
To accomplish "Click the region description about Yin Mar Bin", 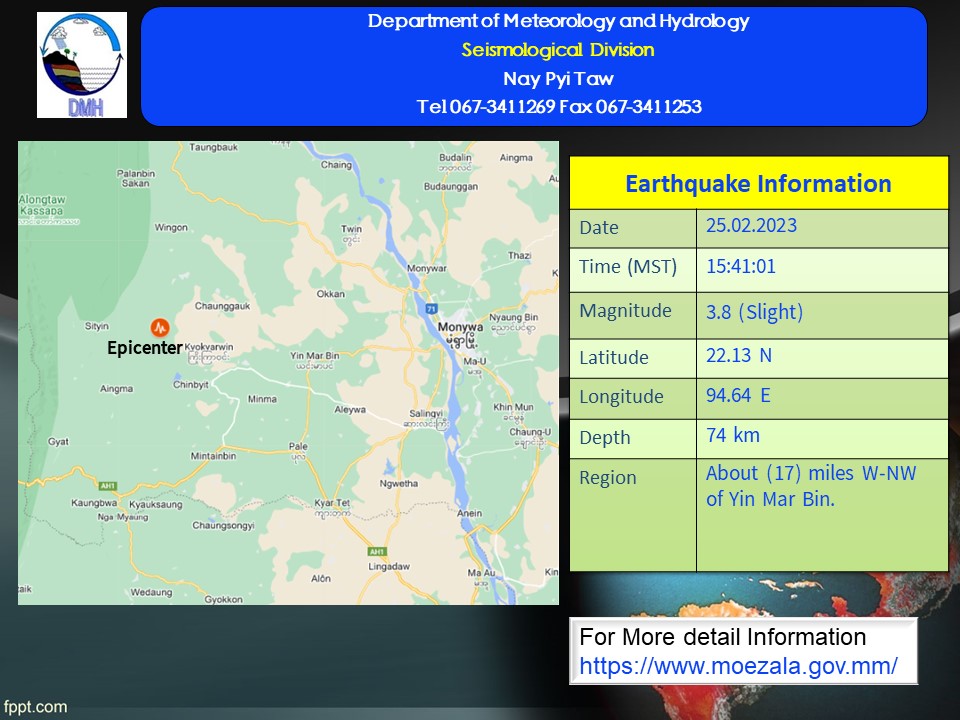I will [811, 486].
